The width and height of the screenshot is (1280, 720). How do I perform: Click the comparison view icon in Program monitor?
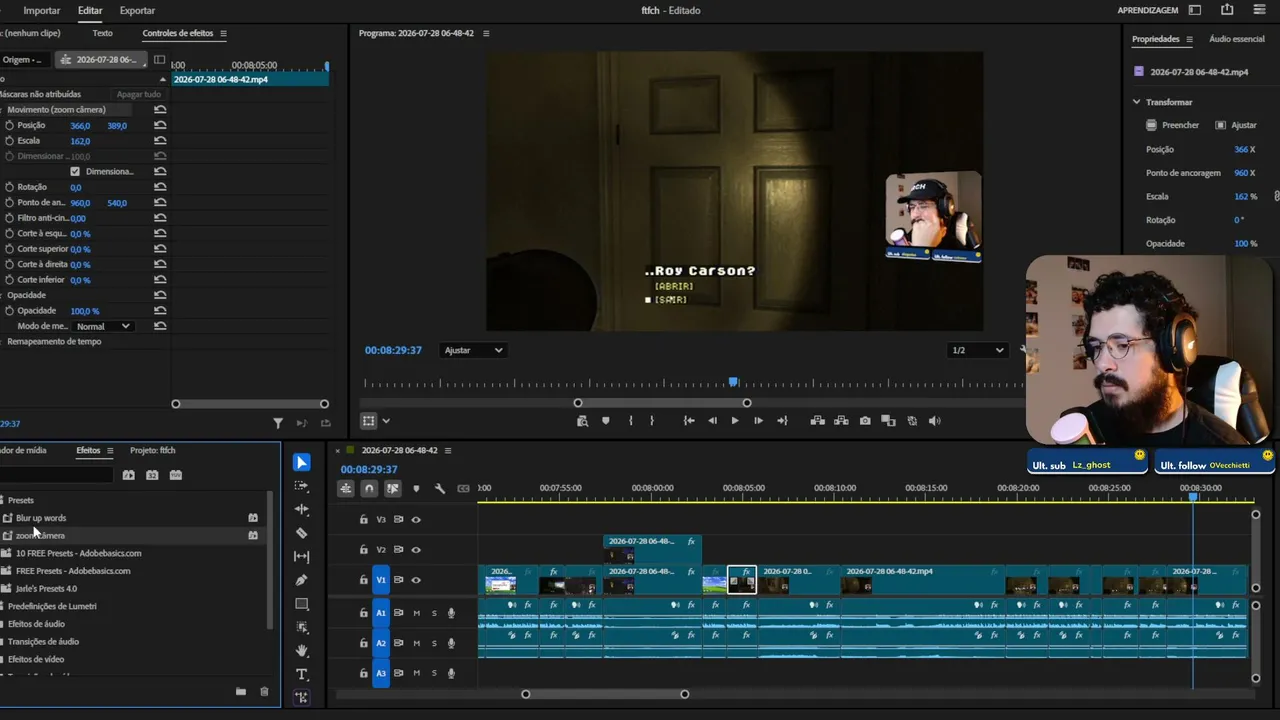[x=888, y=421]
